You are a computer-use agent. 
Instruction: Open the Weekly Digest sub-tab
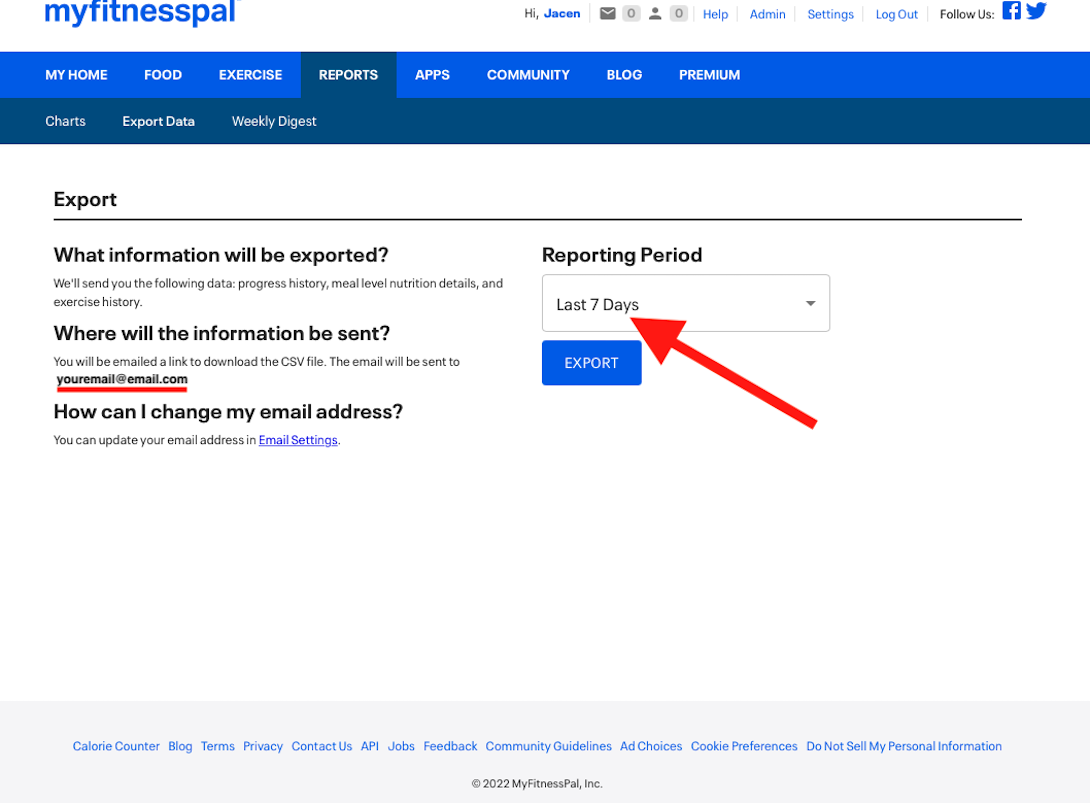(x=274, y=121)
